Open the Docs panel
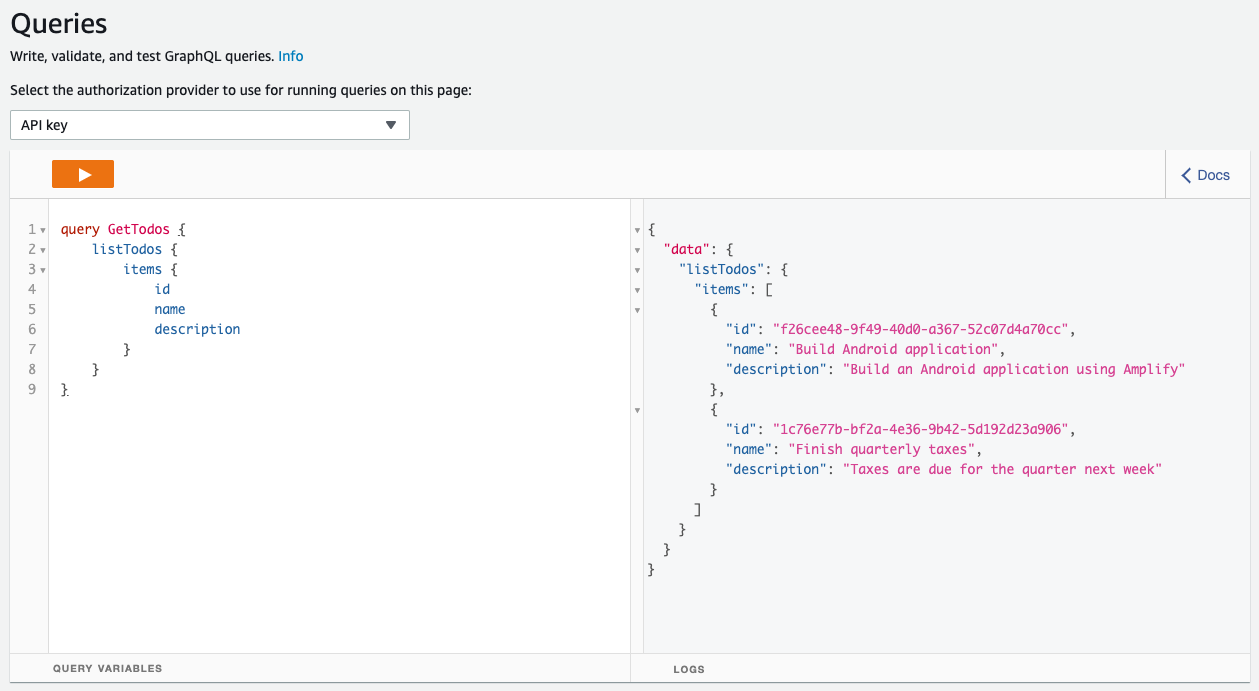 (1206, 175)
